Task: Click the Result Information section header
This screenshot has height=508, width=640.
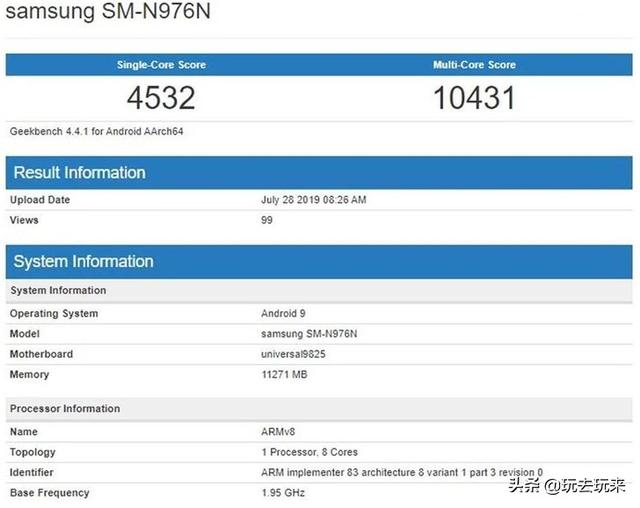Action: (x=319, y=173)
